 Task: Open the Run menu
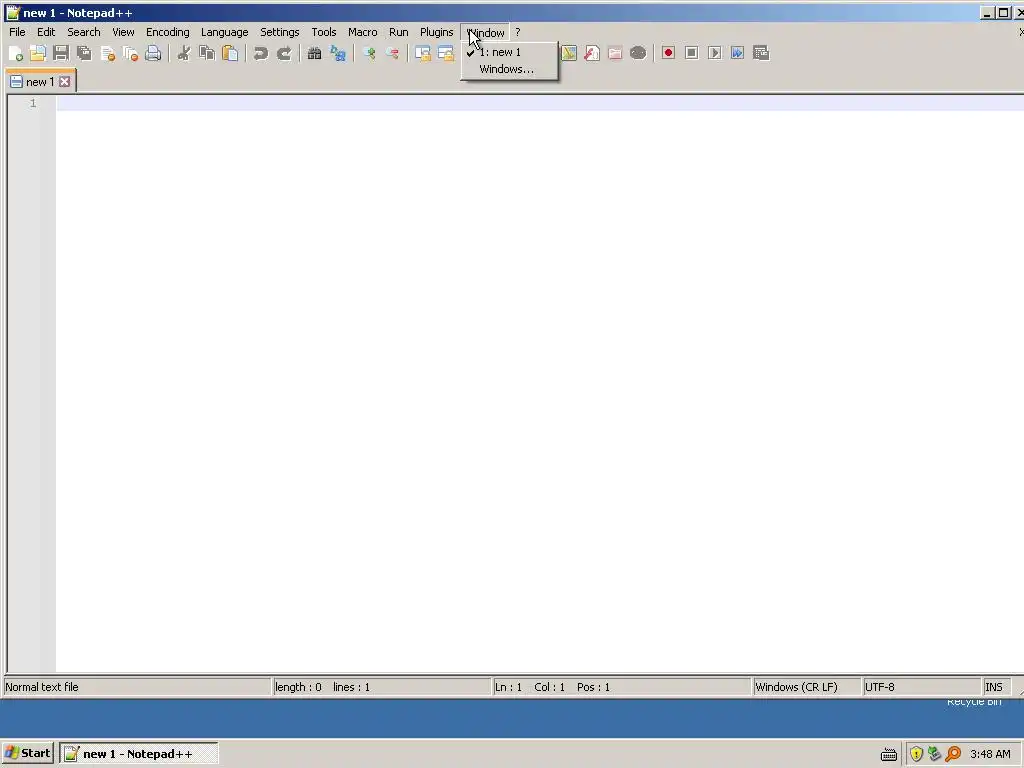(x=398, y=32)
